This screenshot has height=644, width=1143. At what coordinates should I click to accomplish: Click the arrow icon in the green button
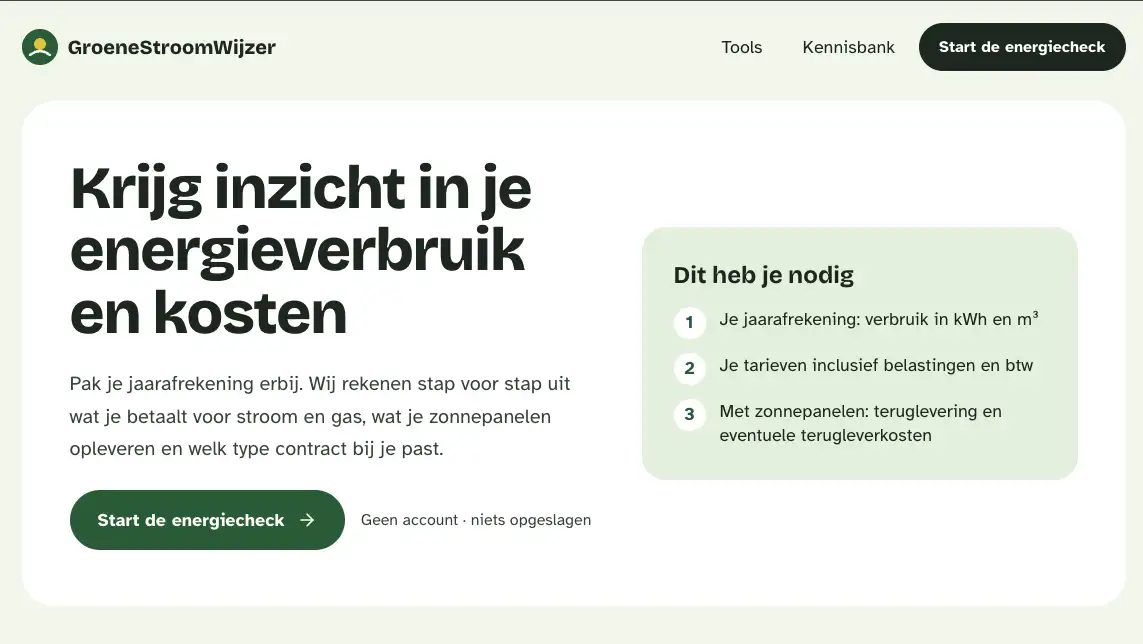click(x=308, y=520)
